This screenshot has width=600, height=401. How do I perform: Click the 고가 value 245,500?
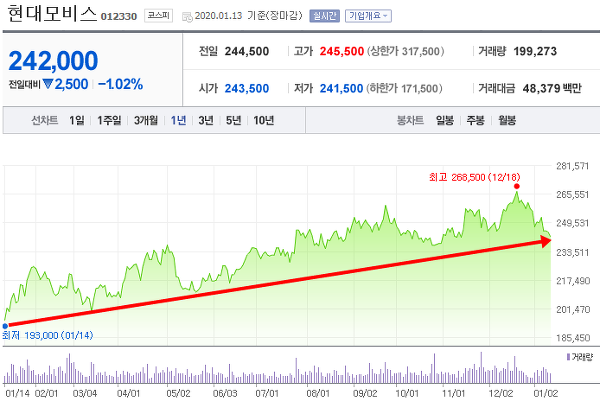[x=342, y=51]
